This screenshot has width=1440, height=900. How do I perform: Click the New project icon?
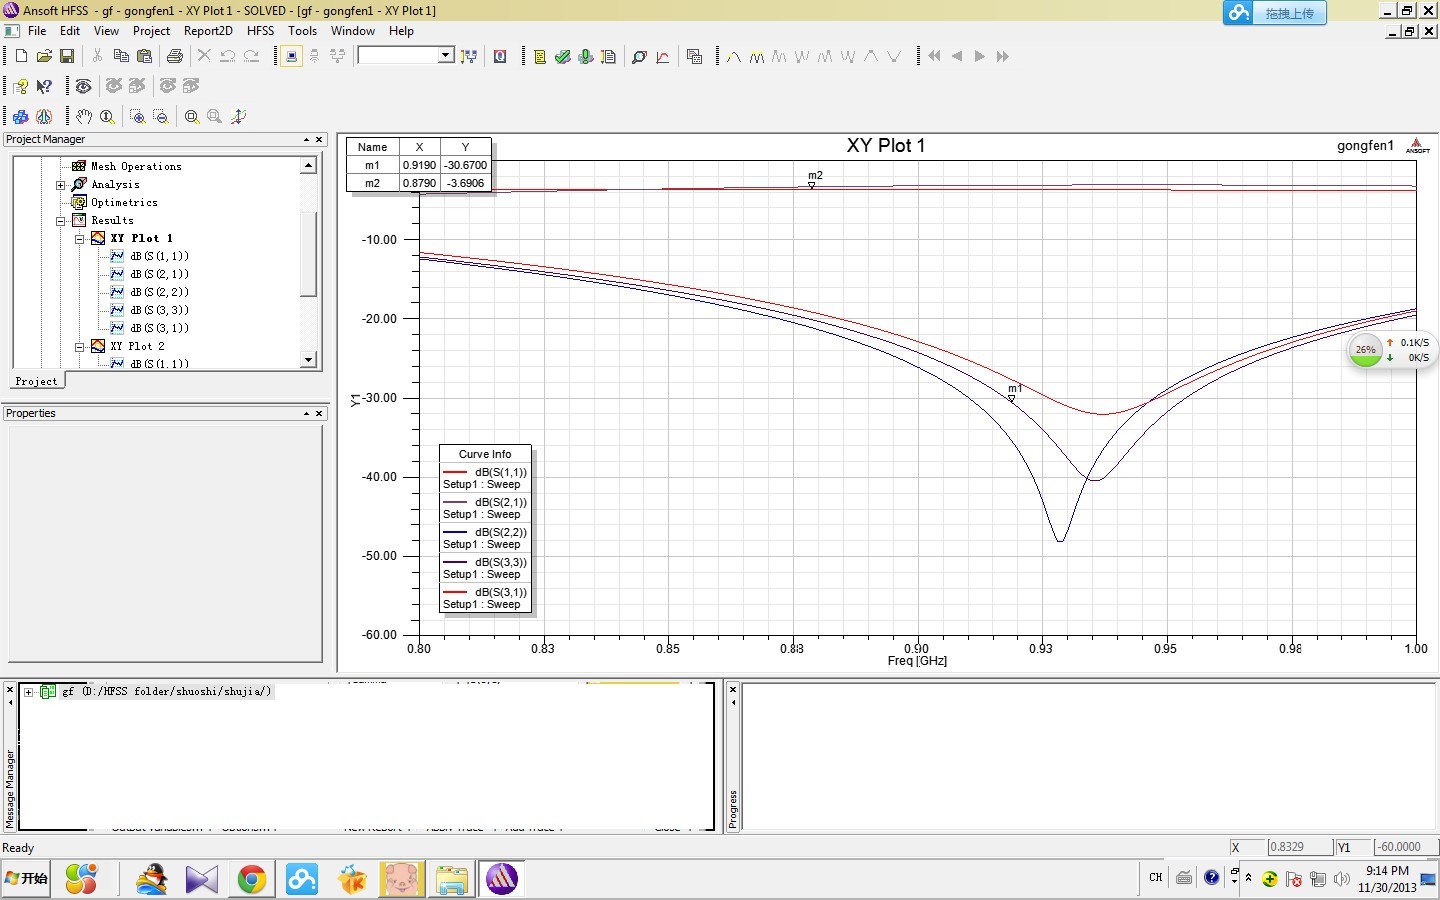(x=21, y=56)
